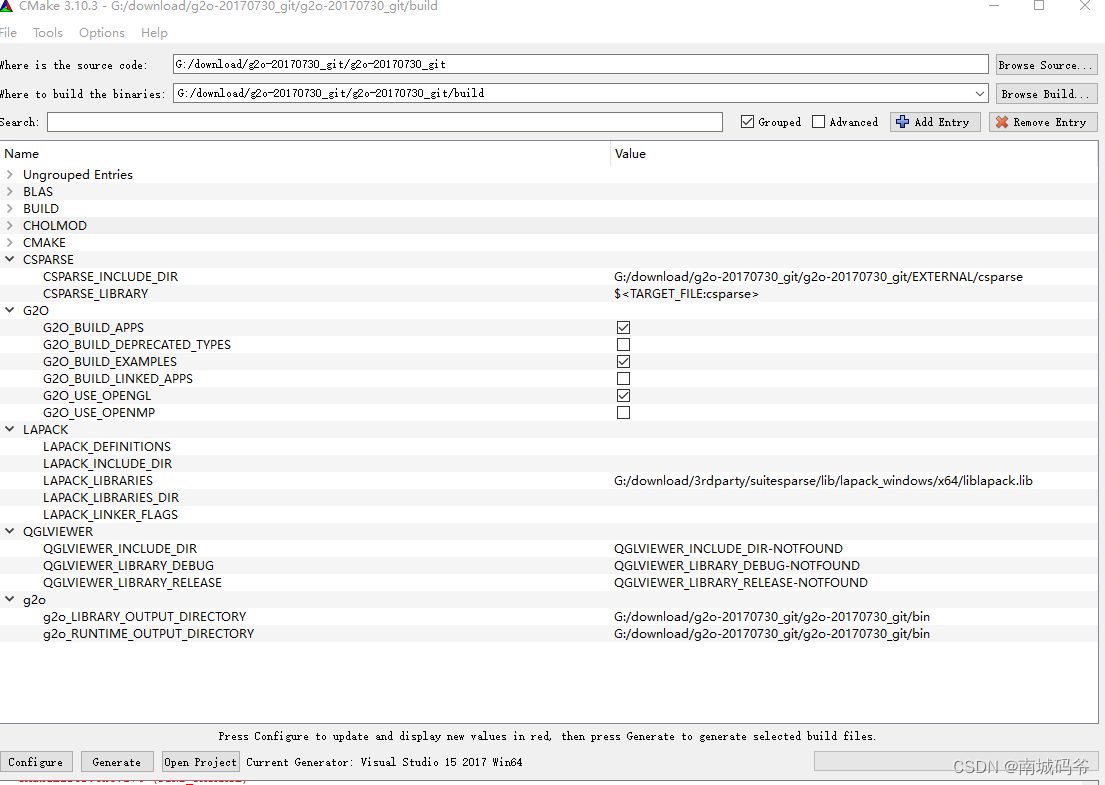Click g2o_LIBRARY_OUTPUT_DIRECTORY bin path value
The width and height of the screenshot is (1105, 785).
tap(772, 617)
